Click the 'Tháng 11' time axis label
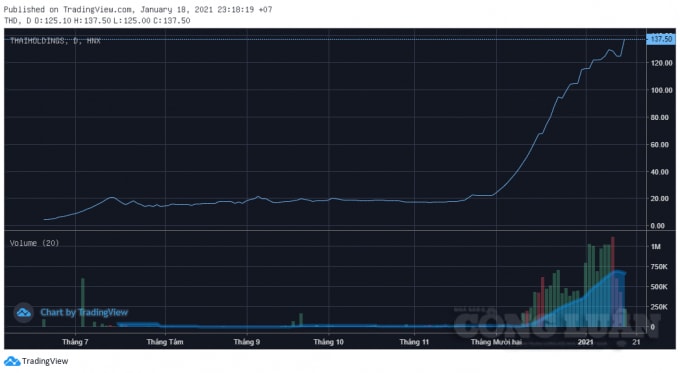The width and height of the screenshot is (680, 373). point(414,342)
